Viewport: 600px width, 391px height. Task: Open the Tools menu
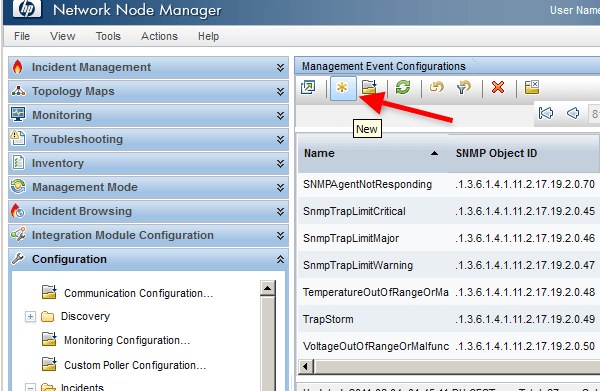click(x=108, y=36)
